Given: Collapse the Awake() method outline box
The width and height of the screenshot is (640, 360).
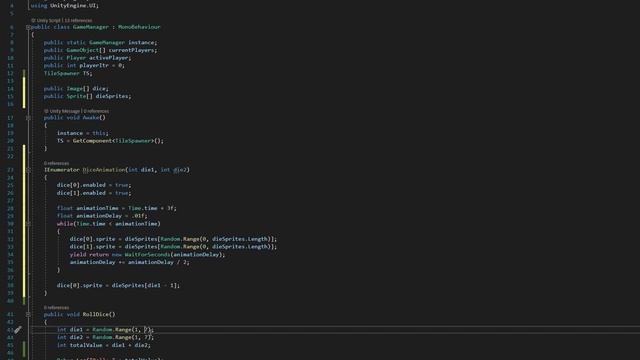Looking at the screenshot, I should point(28,118).
